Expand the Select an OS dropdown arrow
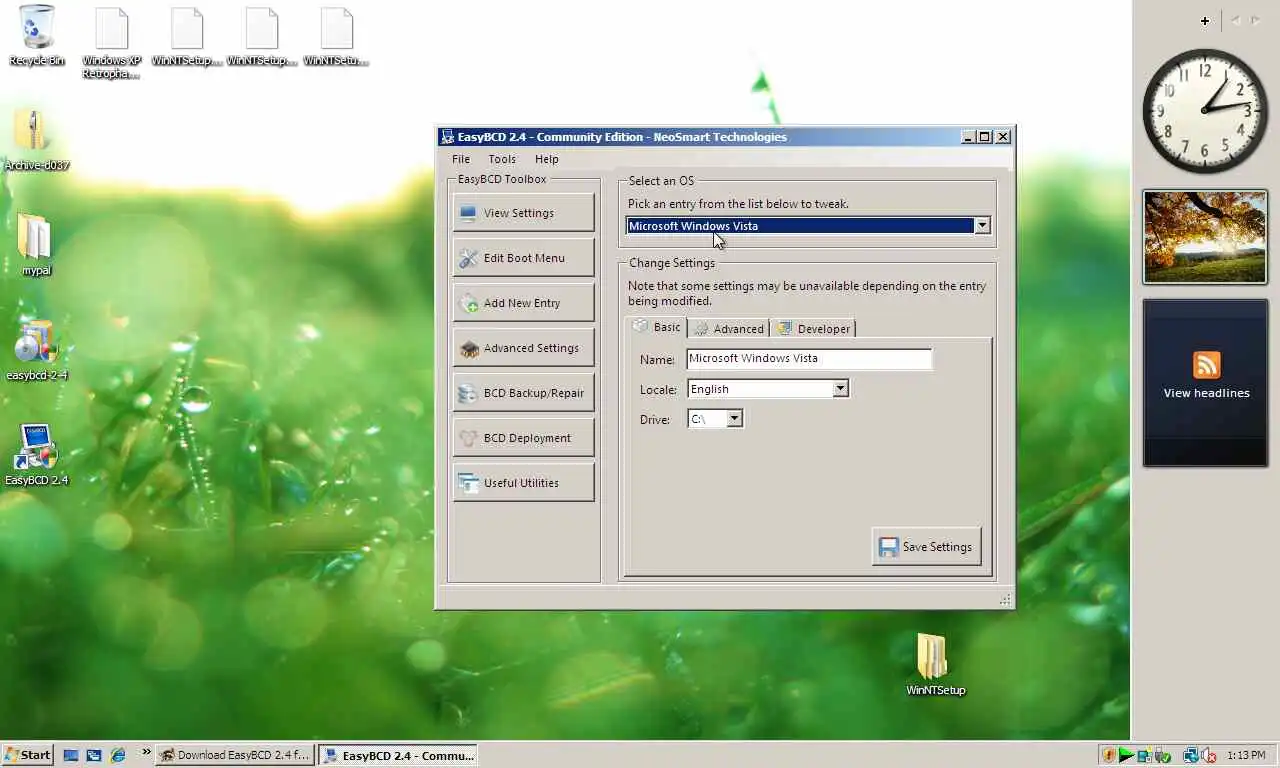Viewport: 1280px width, 768px height. pos(982,225)
